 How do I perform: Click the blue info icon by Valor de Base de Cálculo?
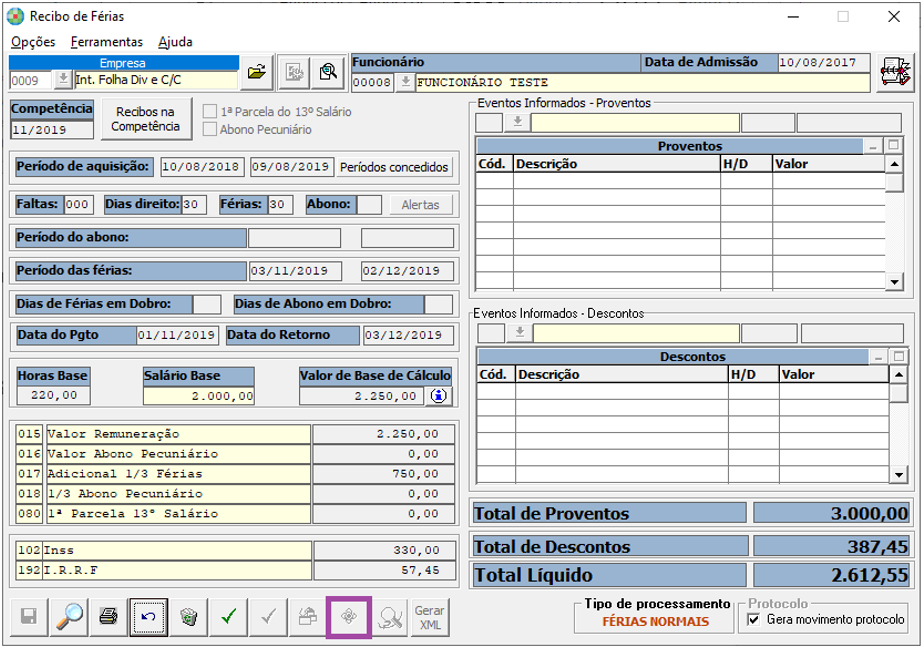(x=439, y=396)
